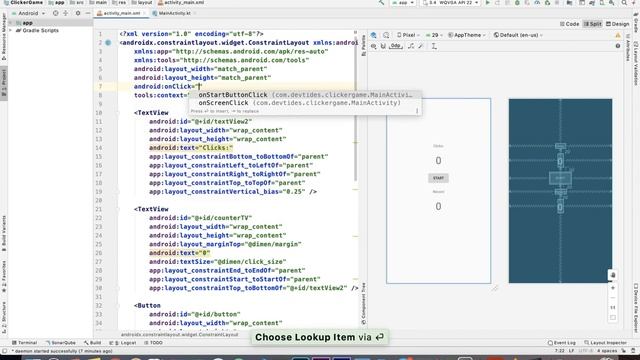Viewport: 640px width, 360px height.
Task: Click the layout warning triangle icon
Action: tap(618, 36)
